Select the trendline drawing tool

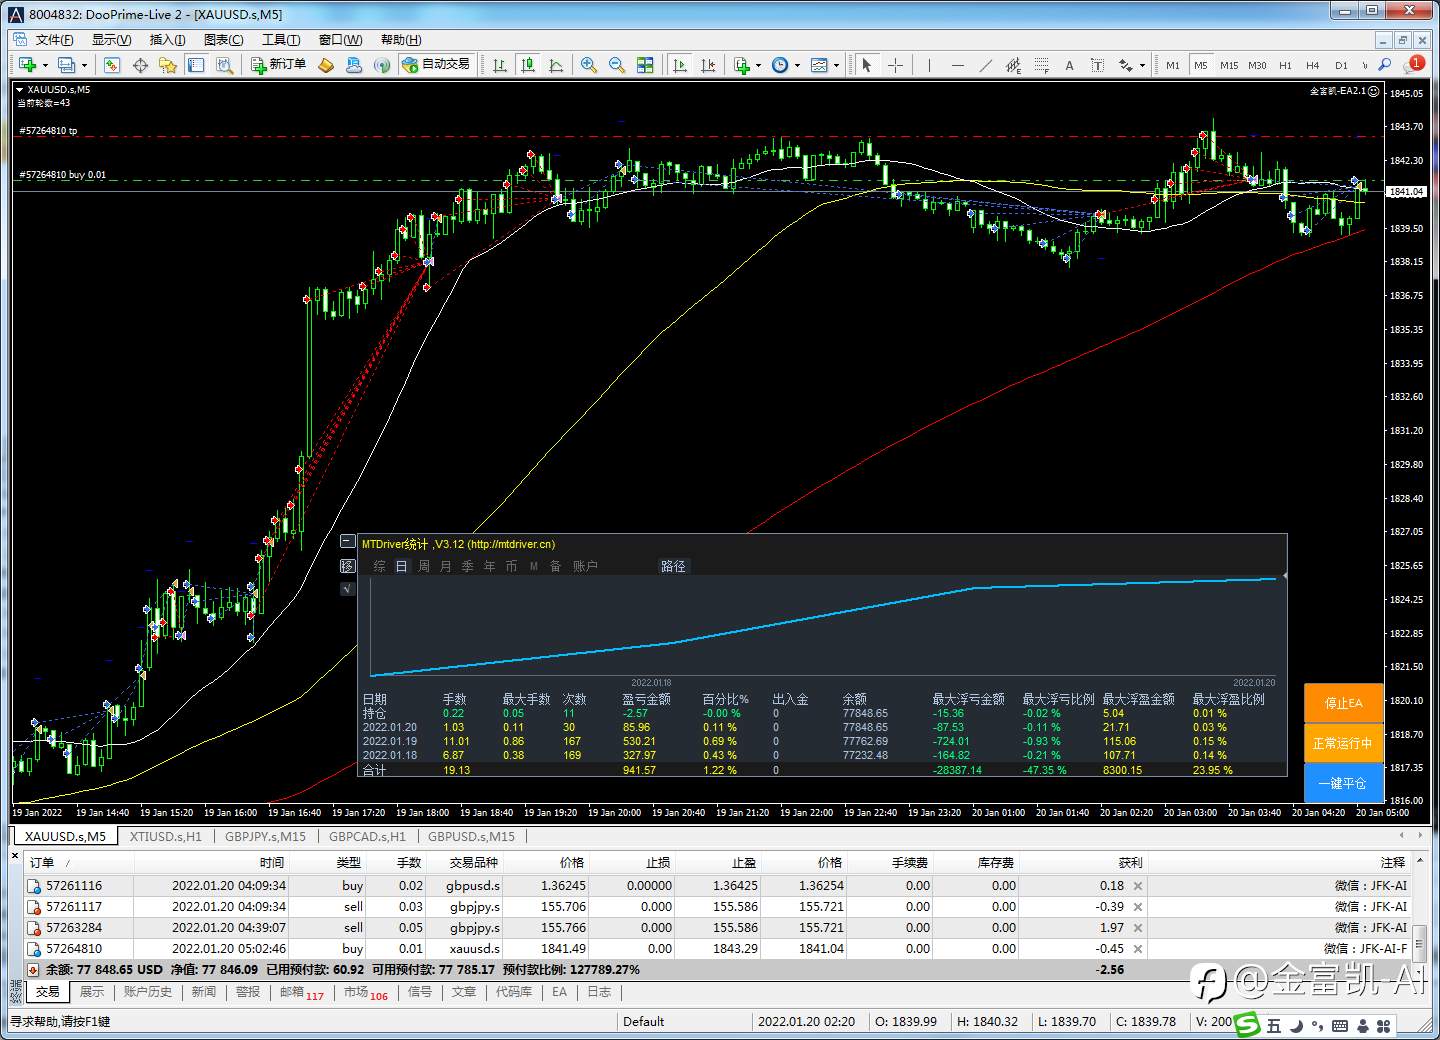coord(985,65)
